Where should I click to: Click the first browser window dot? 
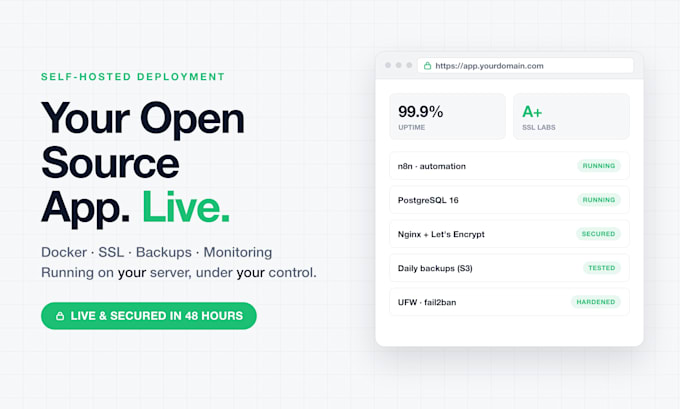pos(388,65)
